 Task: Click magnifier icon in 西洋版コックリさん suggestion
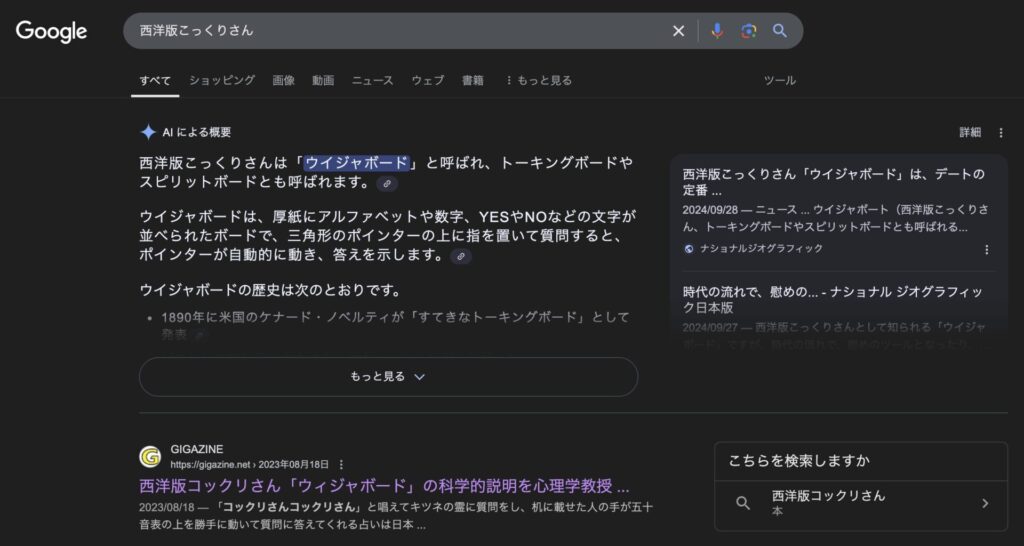tap(743, 503)
